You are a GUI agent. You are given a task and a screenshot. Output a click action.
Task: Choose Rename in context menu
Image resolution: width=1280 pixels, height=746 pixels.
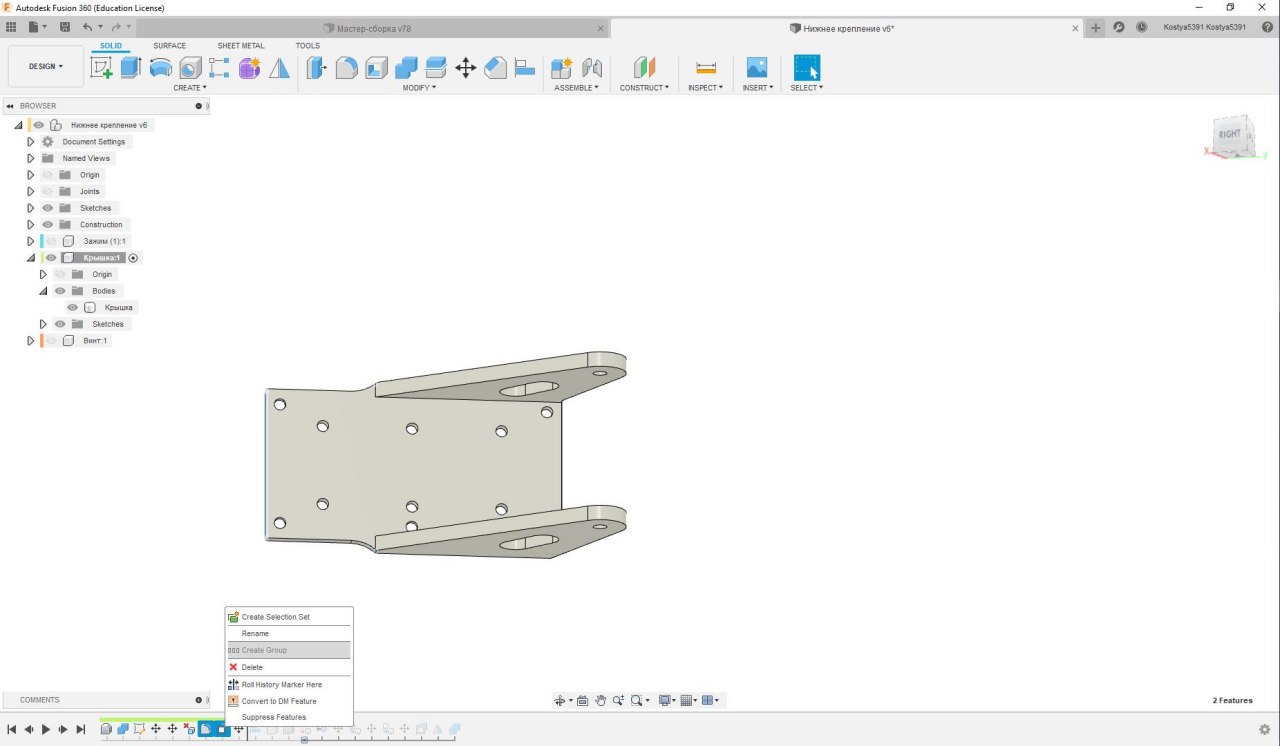click(x=288, y=634)
